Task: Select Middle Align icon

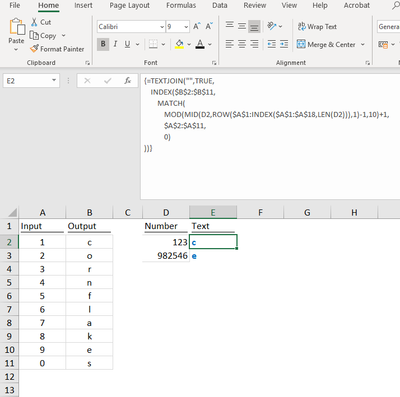Action: pyautogui.click(x=242, y=26)
